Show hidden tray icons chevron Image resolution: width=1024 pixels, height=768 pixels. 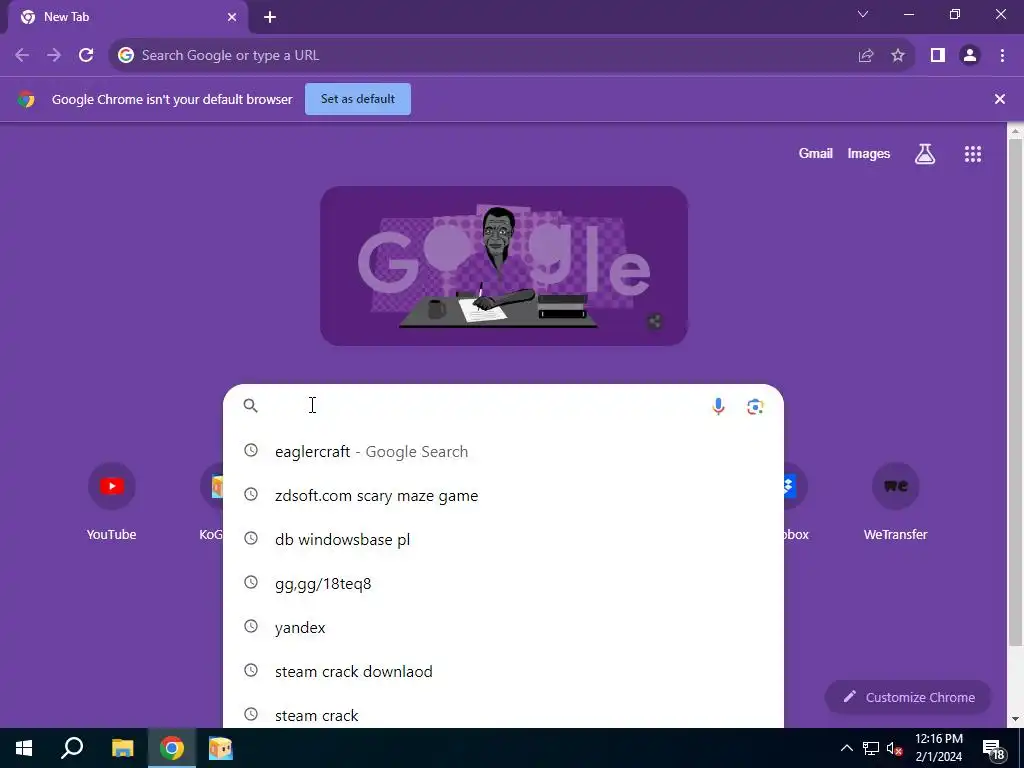click(x=846, y=748)
